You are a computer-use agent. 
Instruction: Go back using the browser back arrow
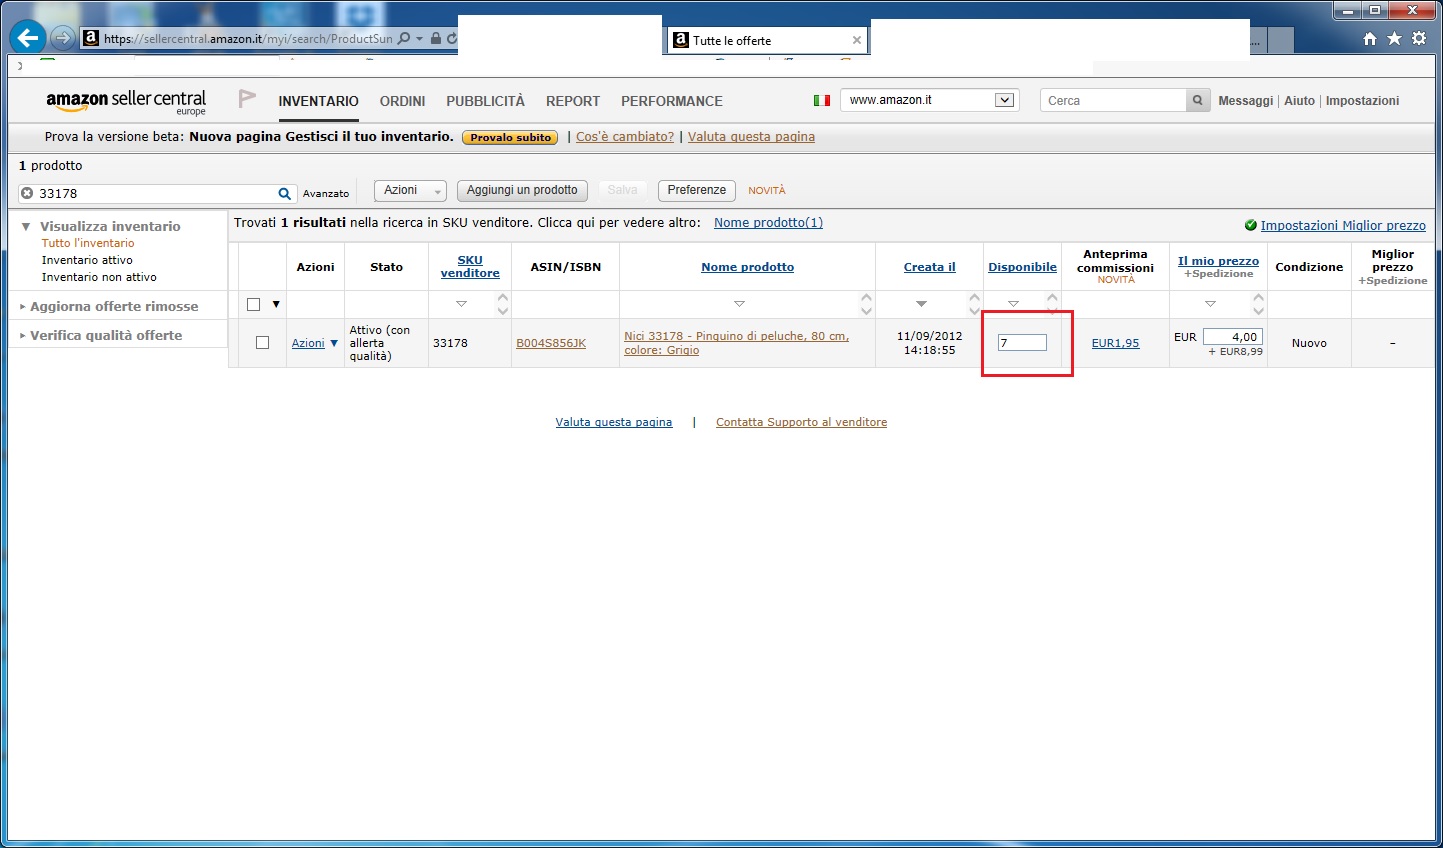pyautogui.click(x=28, y=39)
